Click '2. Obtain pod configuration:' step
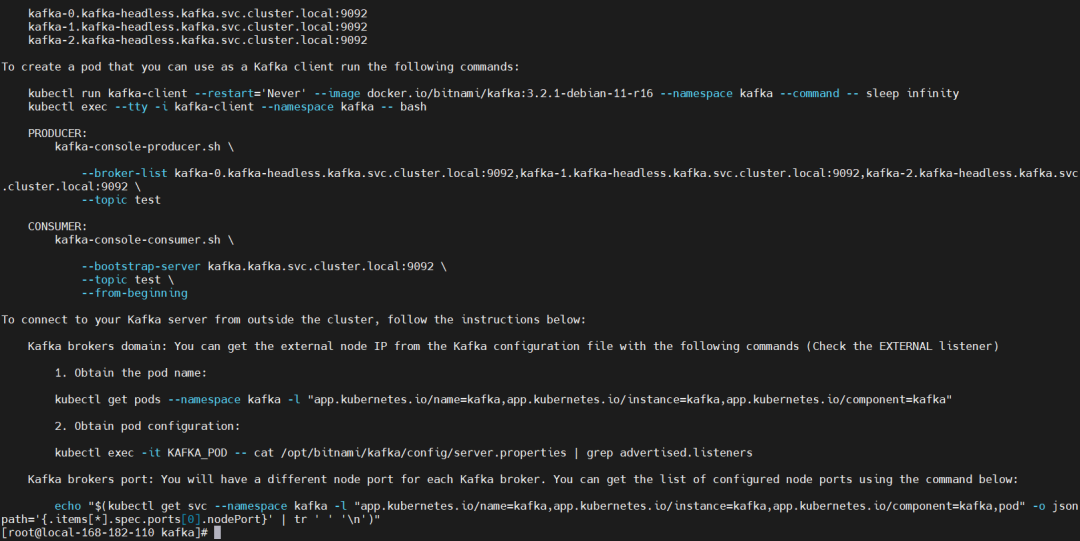 tap(147, 426)
